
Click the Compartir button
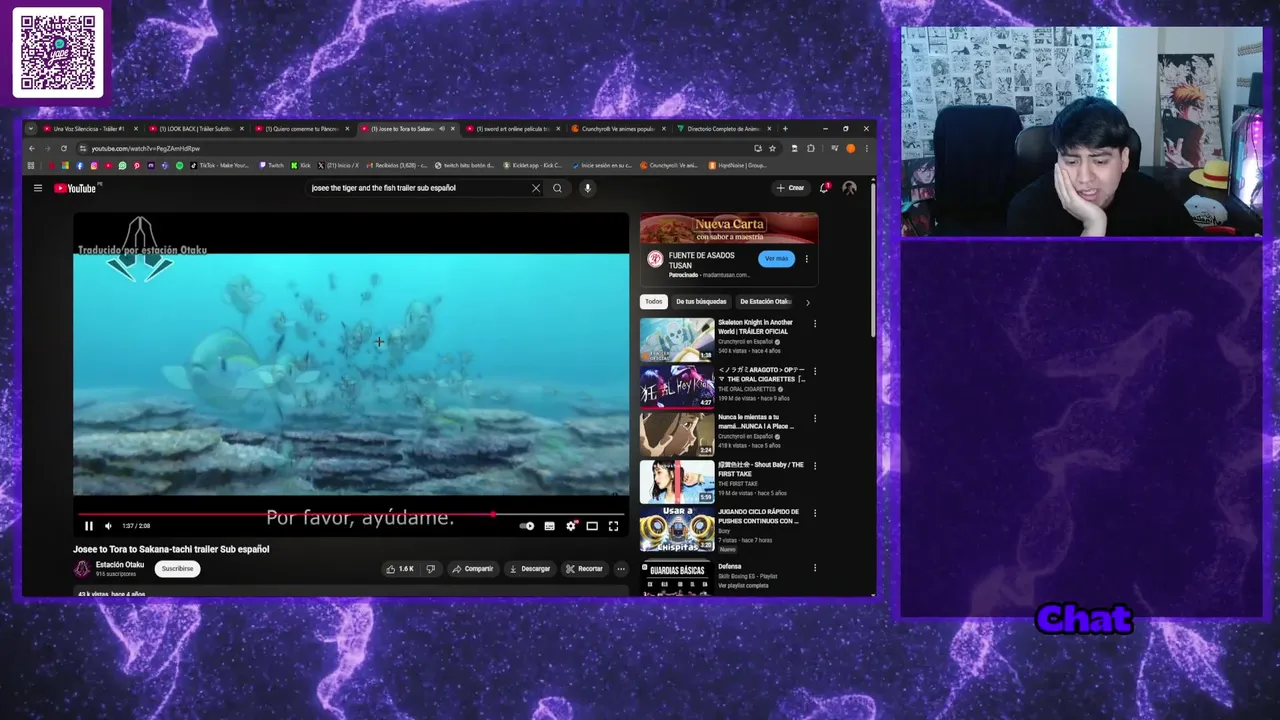click(473, 569)
